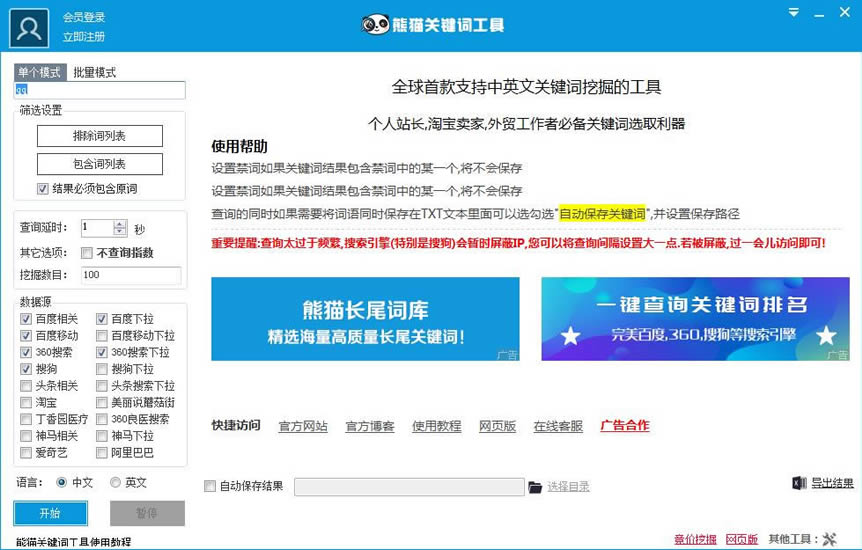
Task: Click the folder icon beside 选择目录
Action: point(535,487)
